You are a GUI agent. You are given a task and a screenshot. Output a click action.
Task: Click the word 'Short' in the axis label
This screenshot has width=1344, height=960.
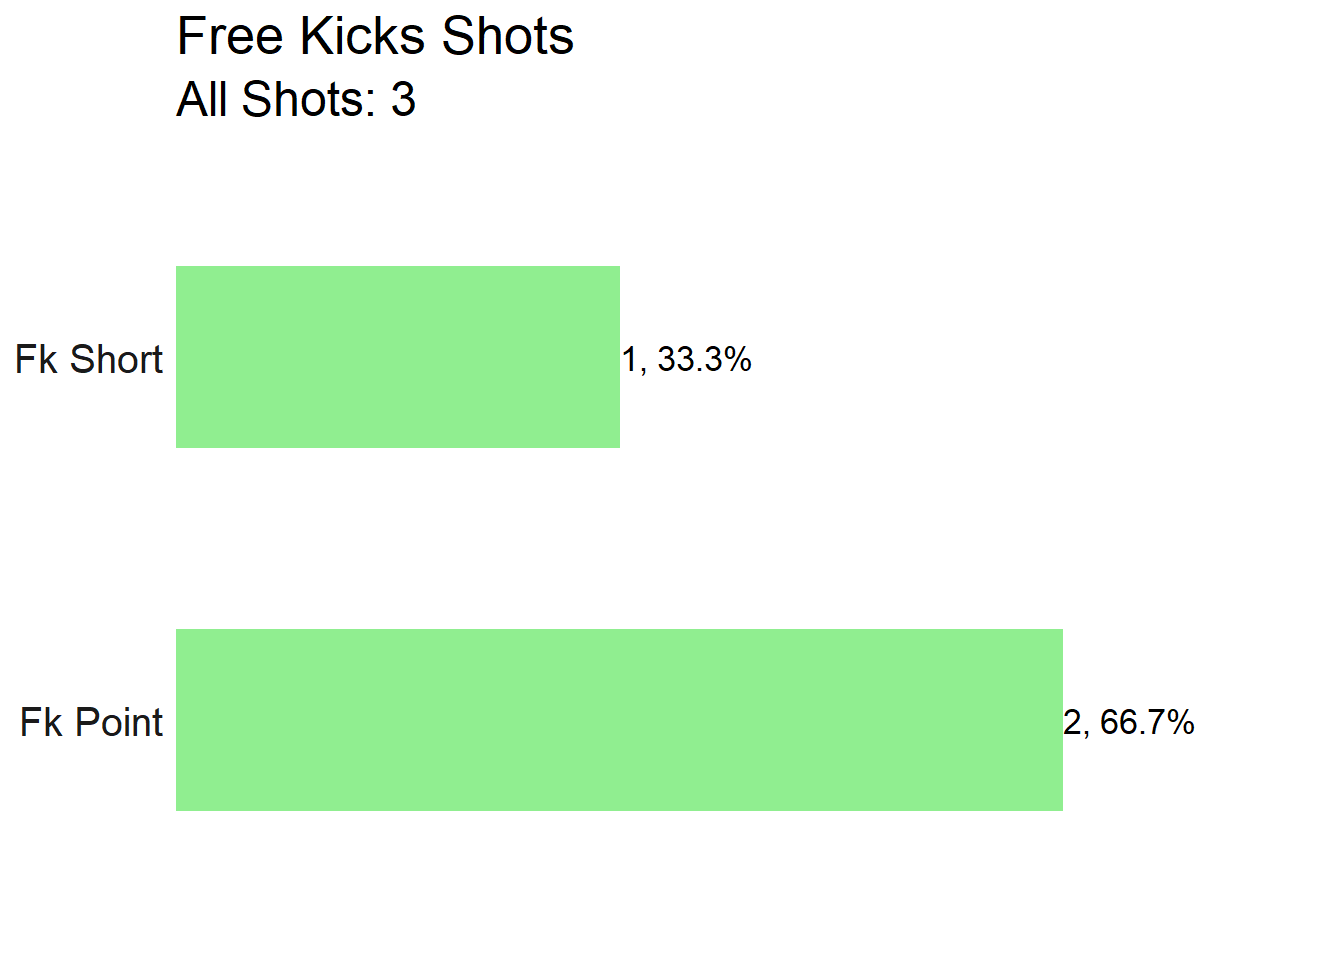(x=116, y=359)
